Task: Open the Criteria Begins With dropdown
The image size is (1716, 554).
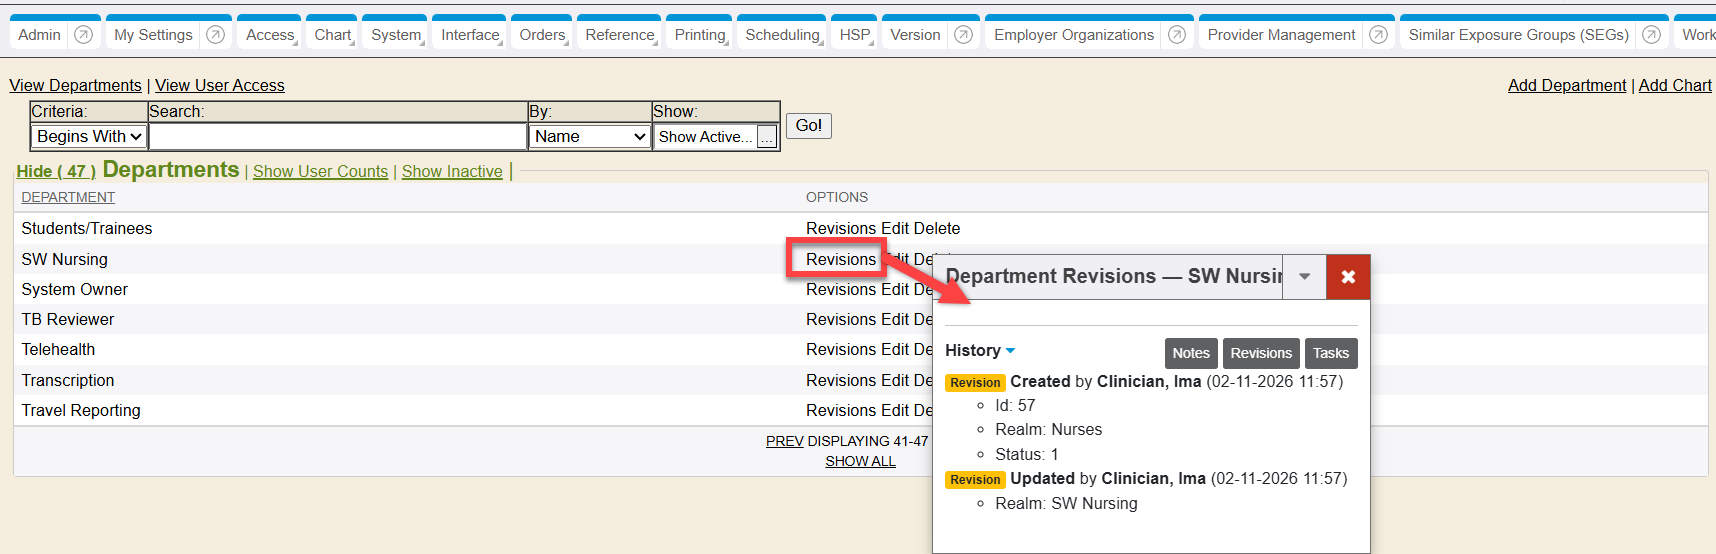Action: click(x=89, y=136)
